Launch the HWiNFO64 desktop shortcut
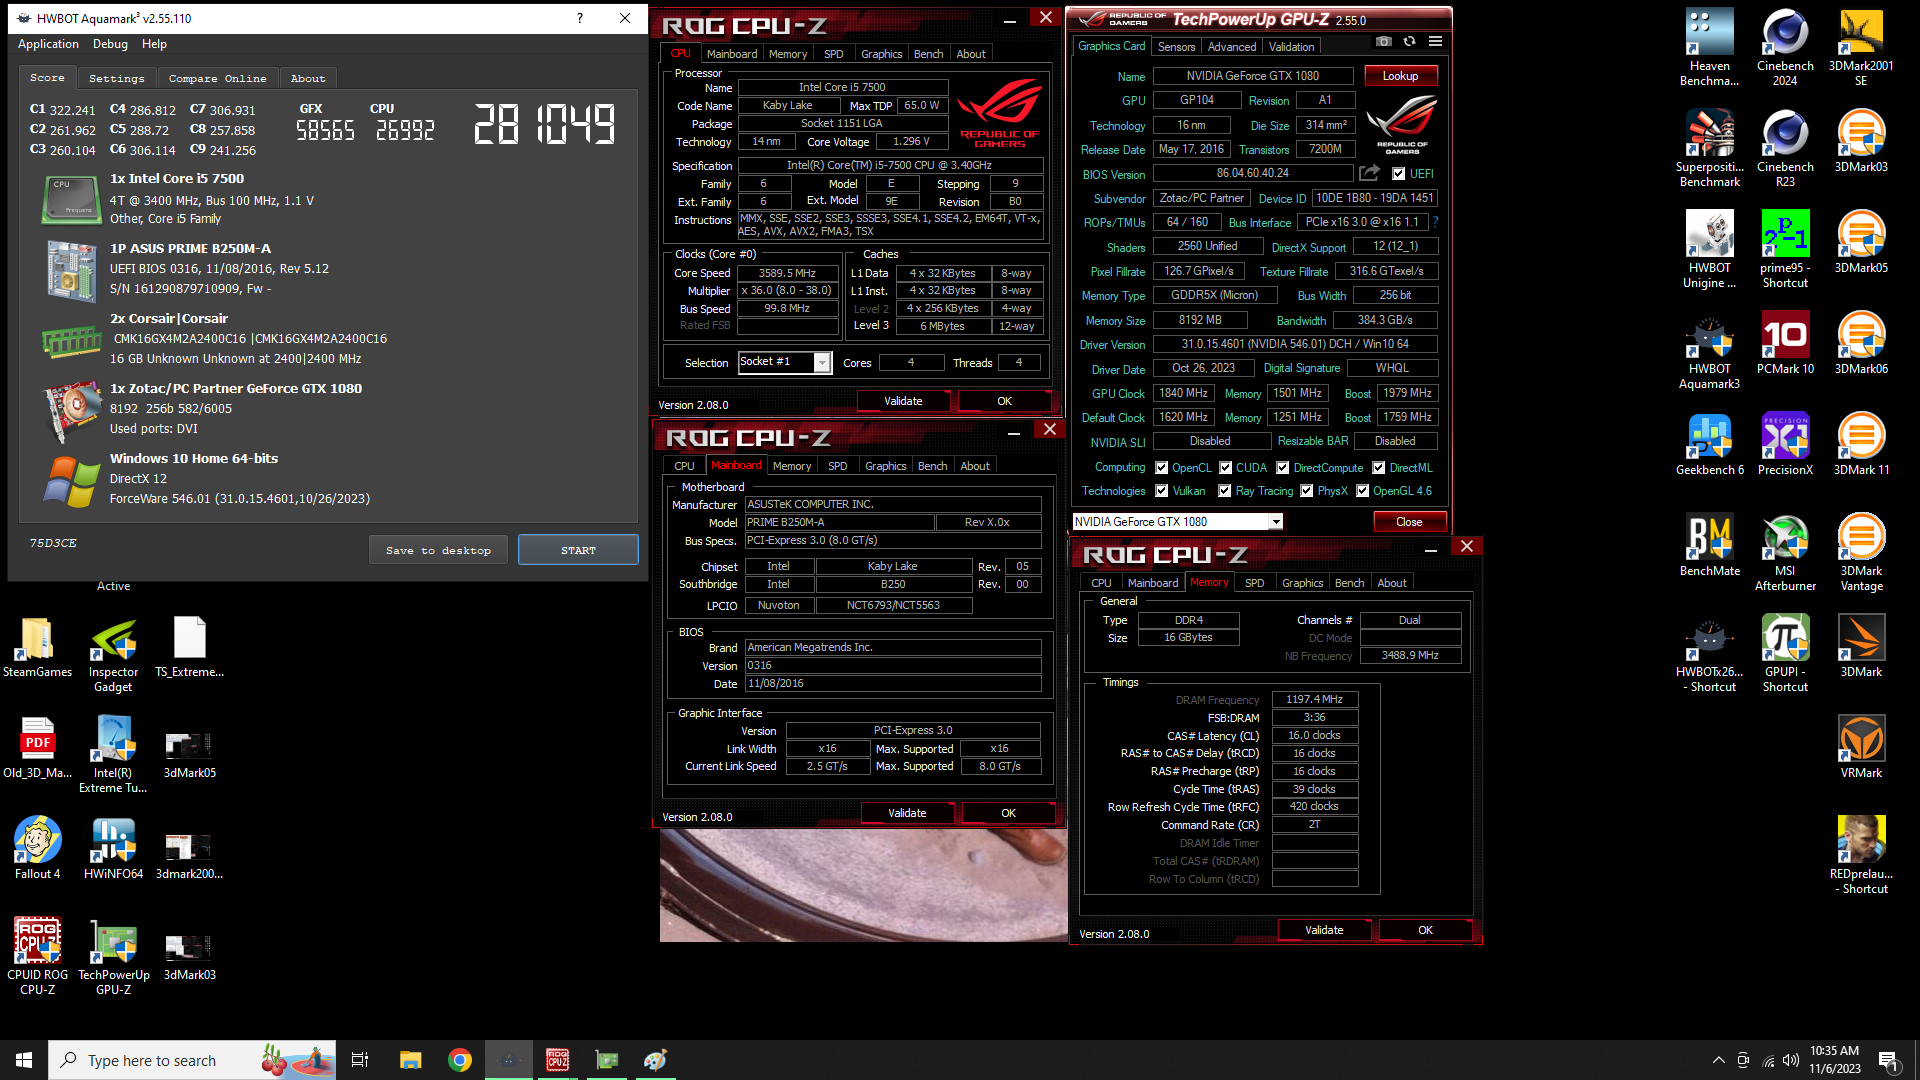The width and height of the screenshot is (1920, 1080). tap(113, 847)
